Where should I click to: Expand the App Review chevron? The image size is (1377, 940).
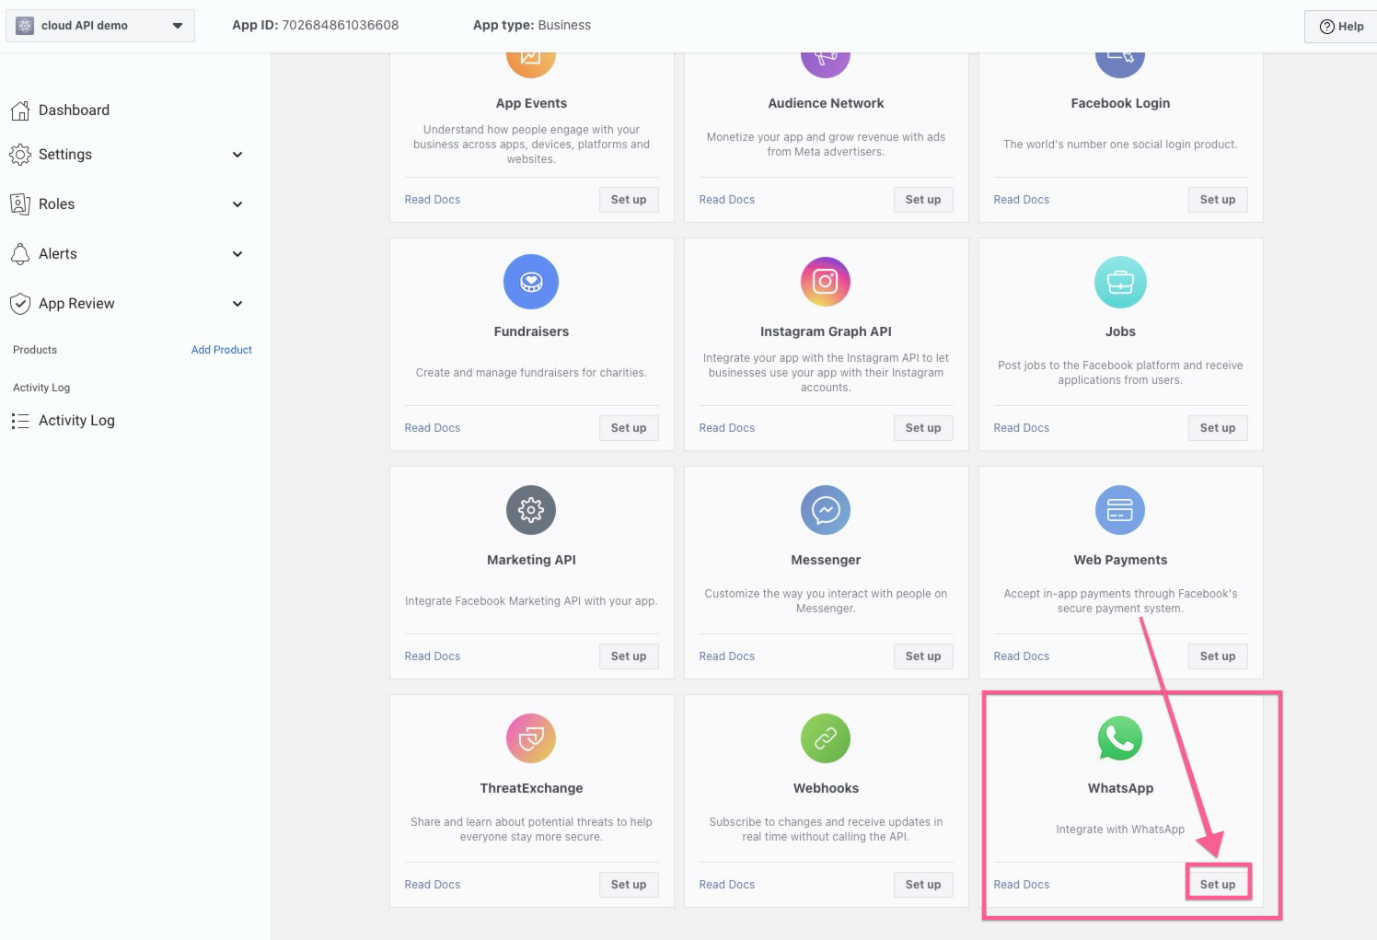(237, 303)
